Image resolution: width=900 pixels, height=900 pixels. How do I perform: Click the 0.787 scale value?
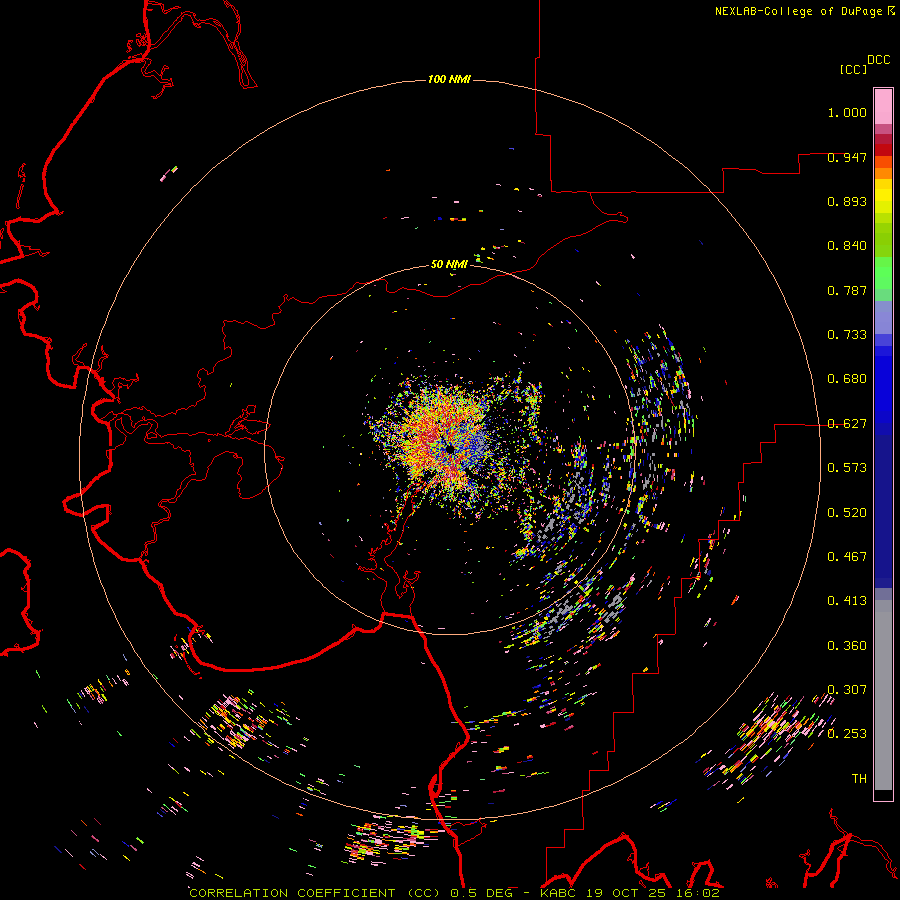pos(847,290)
